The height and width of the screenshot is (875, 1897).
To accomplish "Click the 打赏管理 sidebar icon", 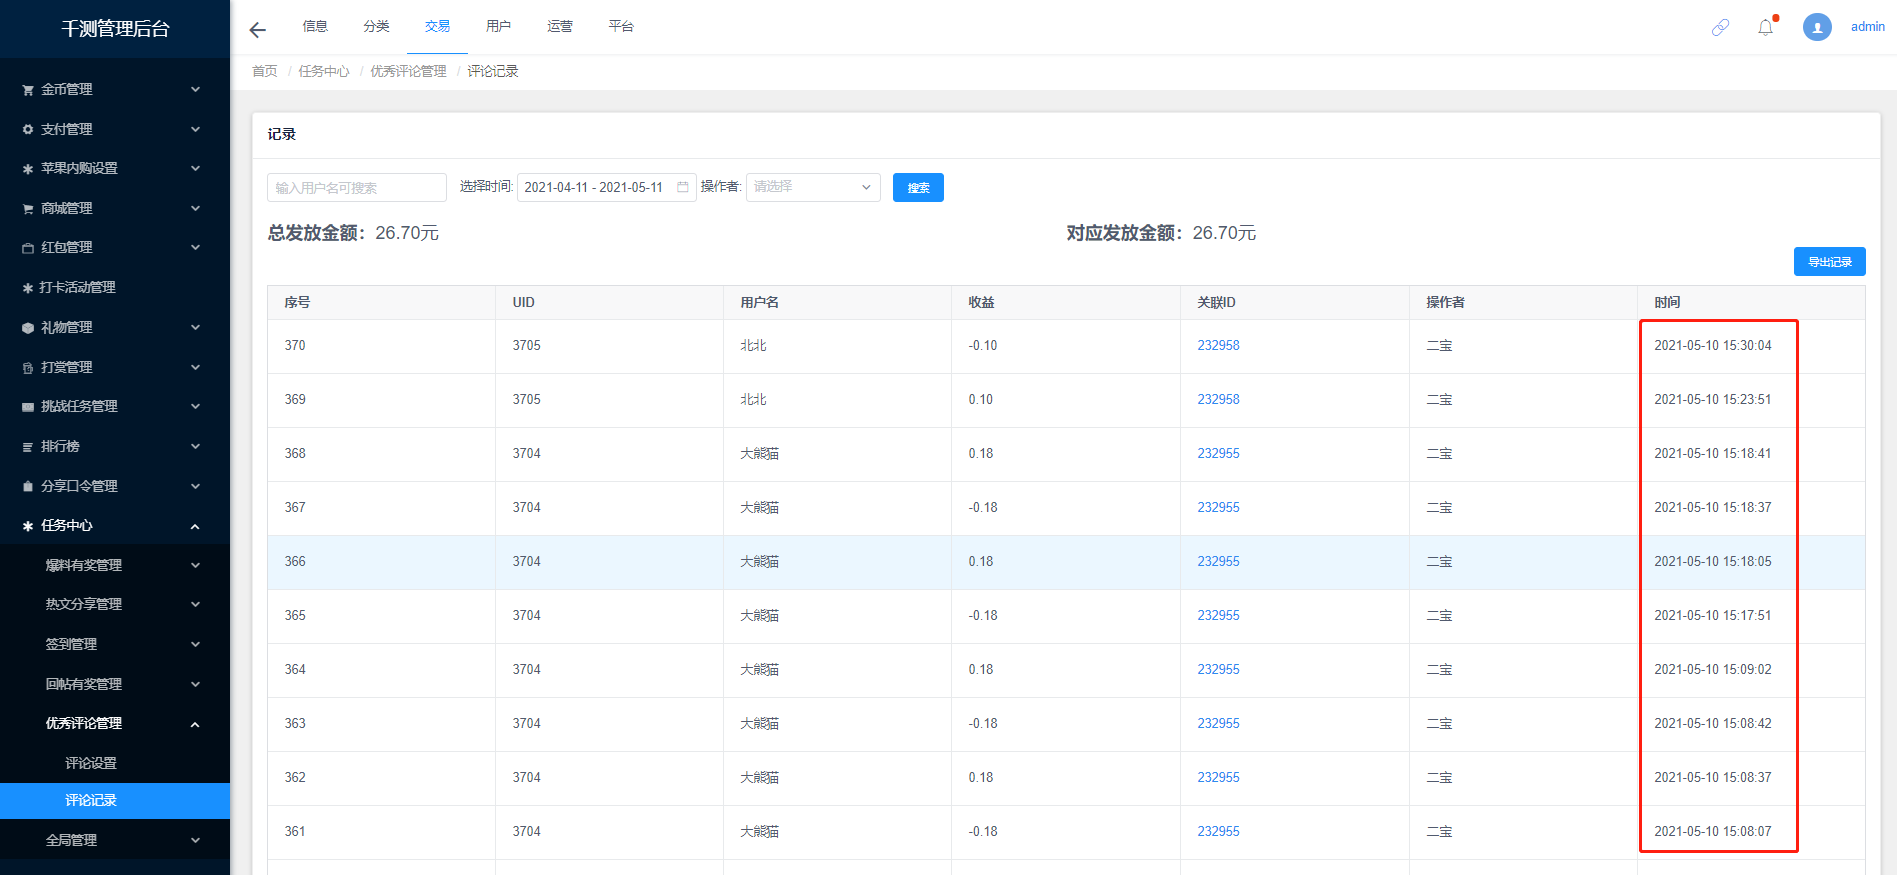I will (x=28, y=368).
